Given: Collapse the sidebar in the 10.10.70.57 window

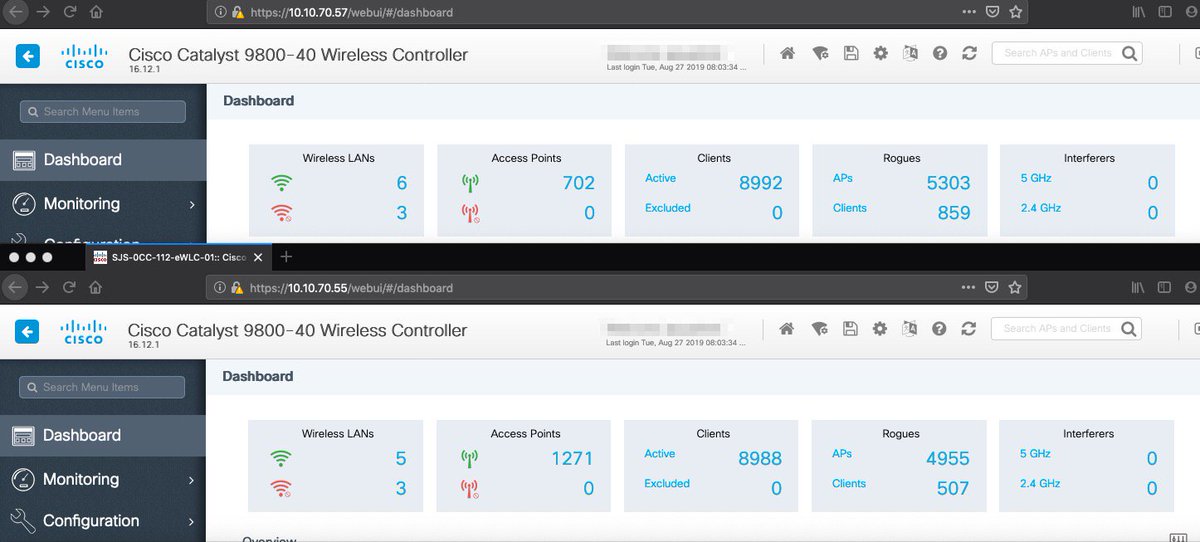Looking at the screenshot, I should pyautogui.click(x=28, y=55).
